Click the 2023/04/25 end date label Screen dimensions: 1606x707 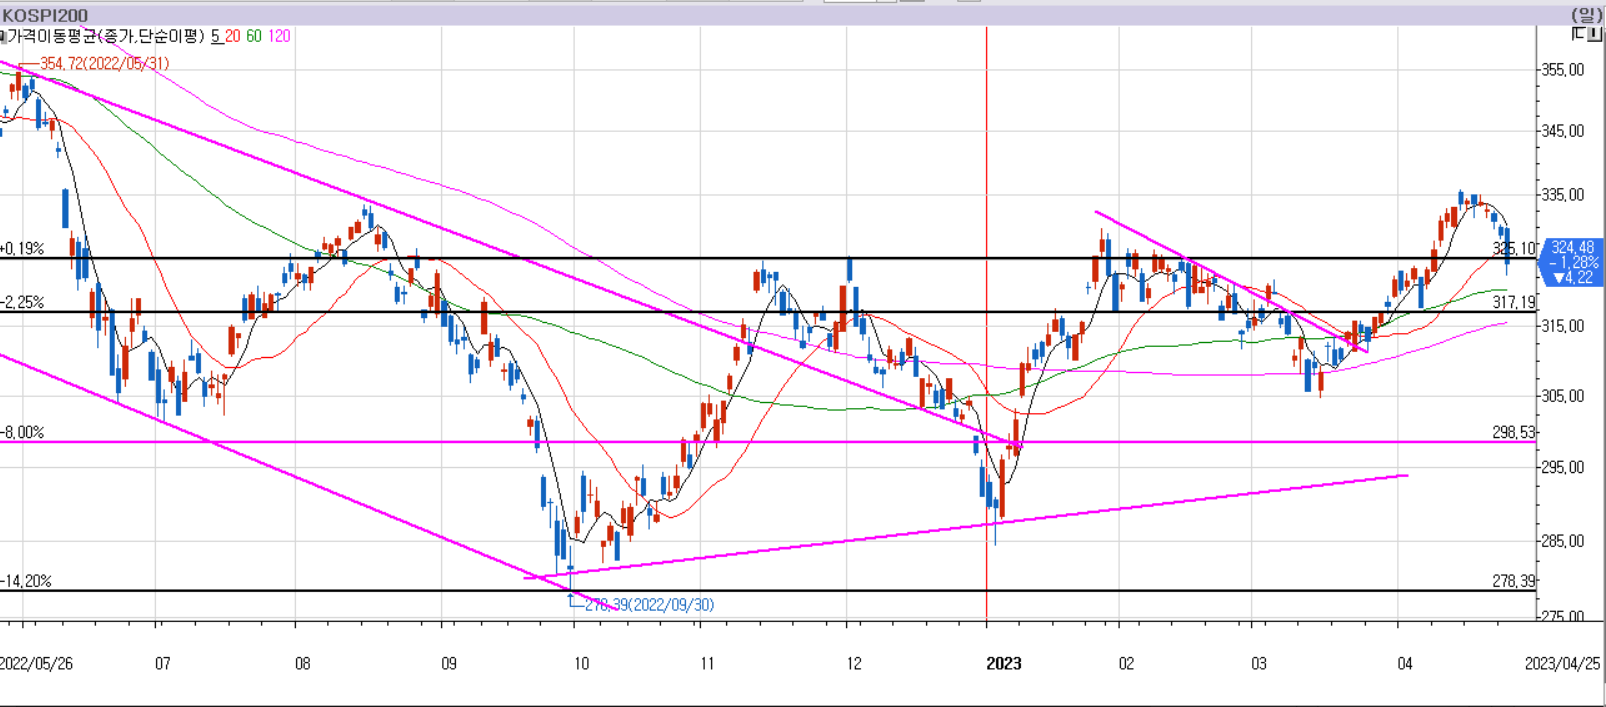(1562, 663)
